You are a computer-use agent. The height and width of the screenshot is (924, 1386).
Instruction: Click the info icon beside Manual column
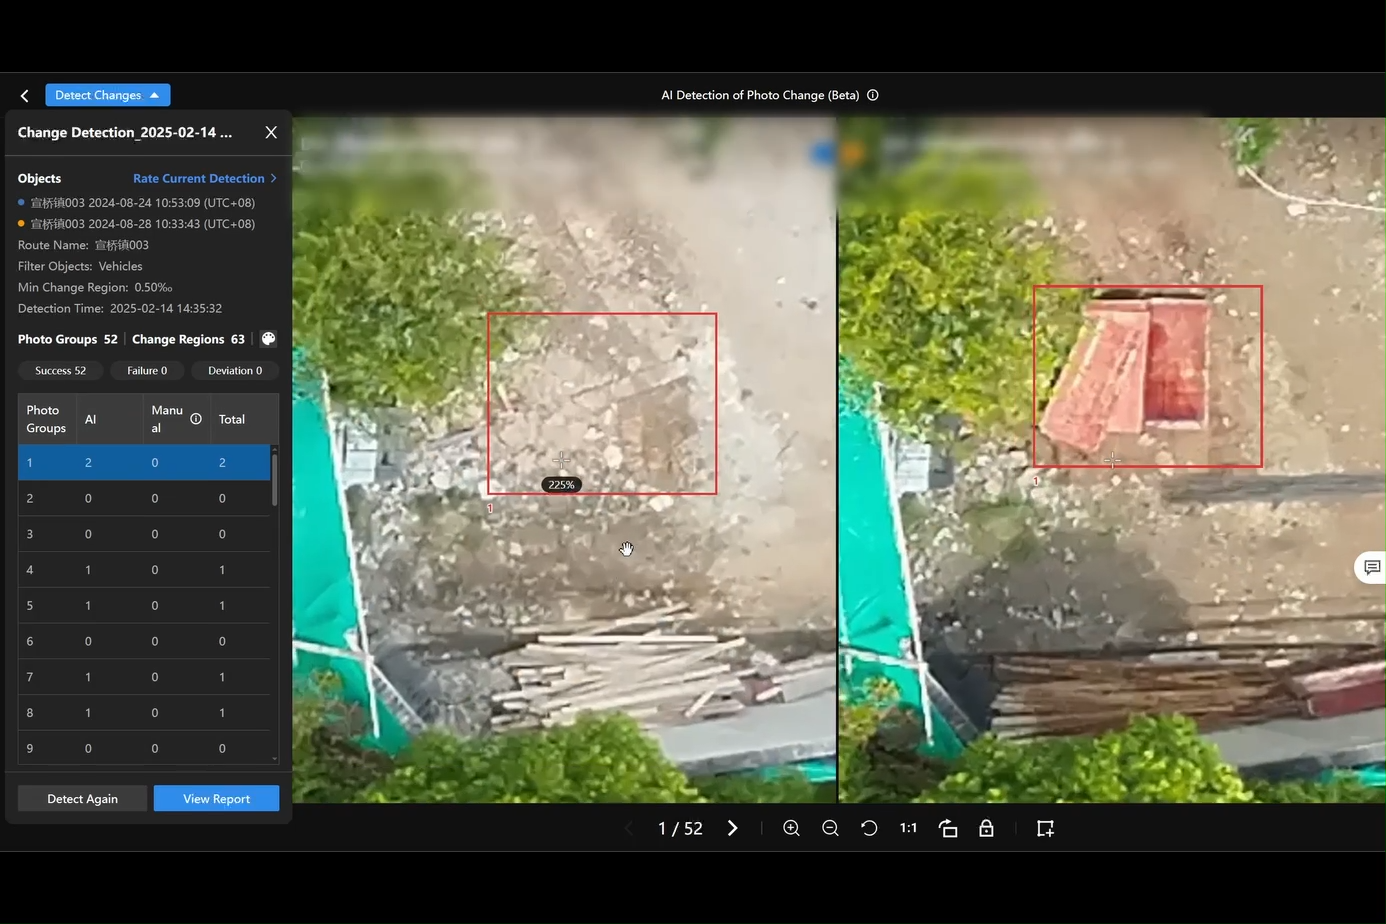tap(196, 419)
